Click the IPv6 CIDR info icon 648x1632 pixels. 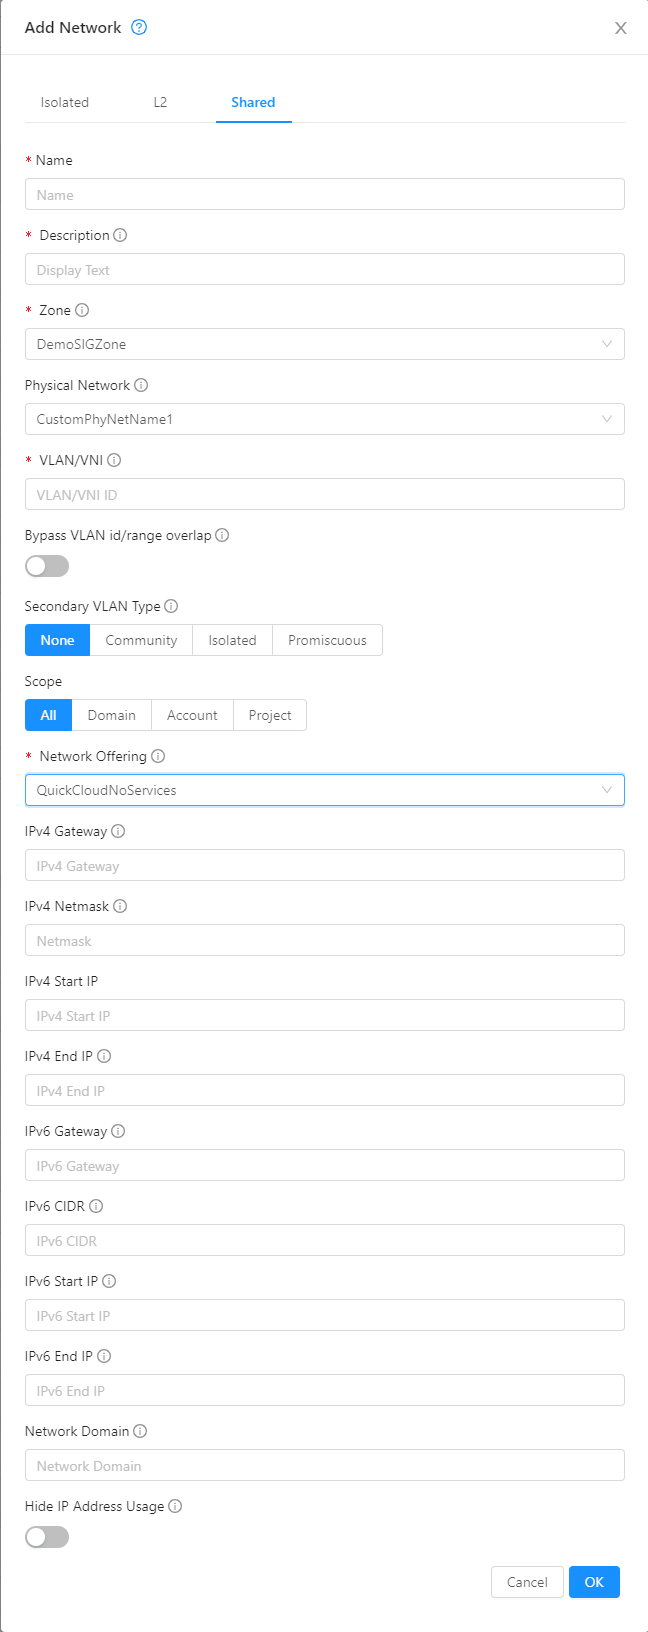point(96,1206)
